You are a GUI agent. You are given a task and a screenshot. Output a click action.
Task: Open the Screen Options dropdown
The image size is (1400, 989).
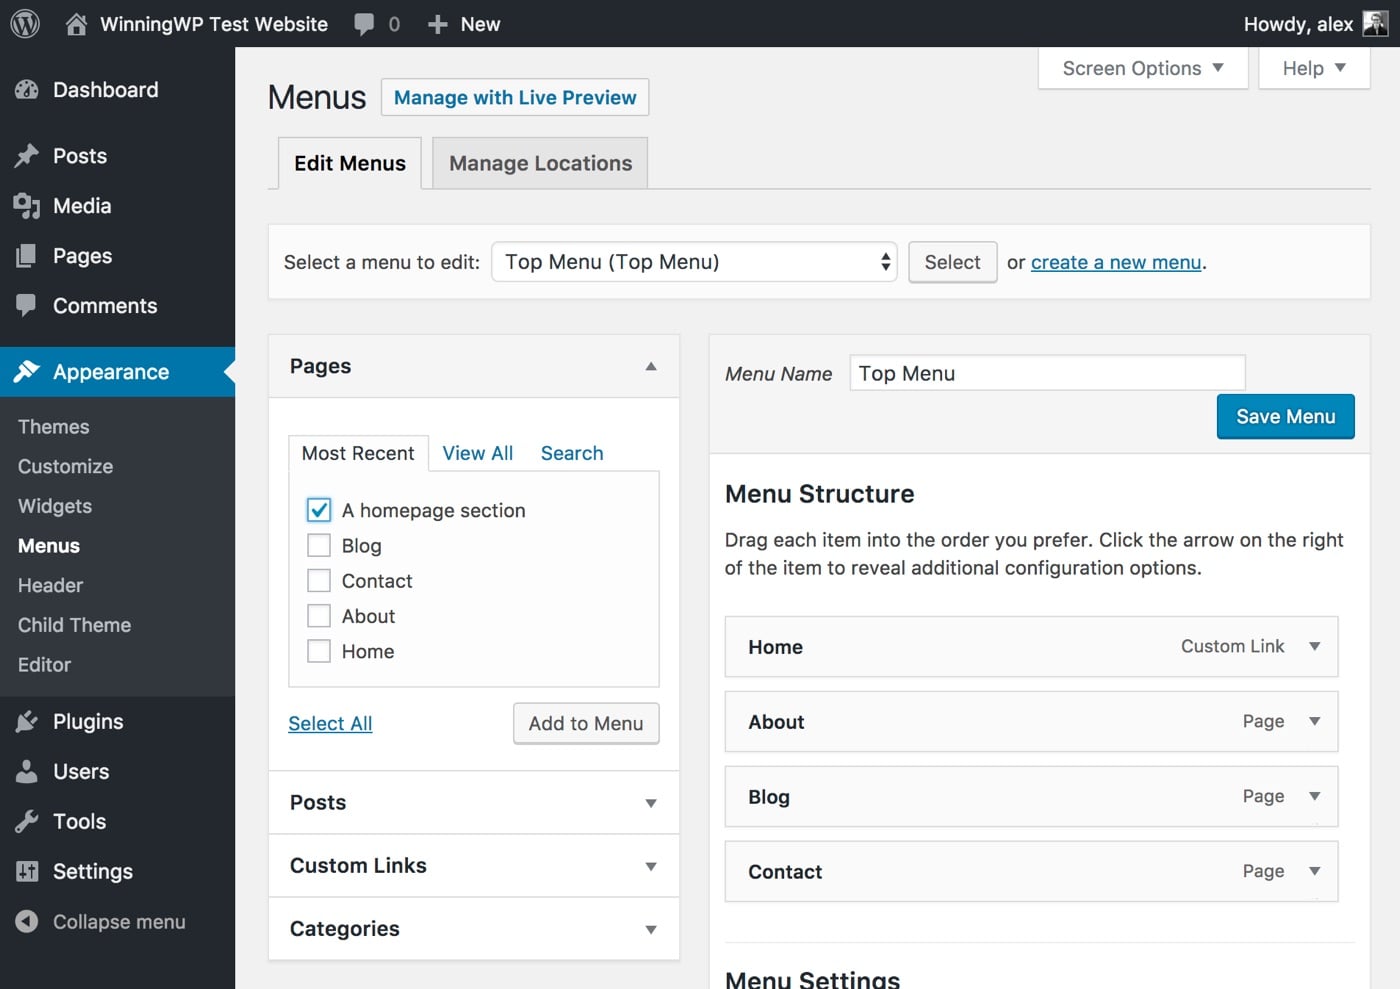(1143, 68)
